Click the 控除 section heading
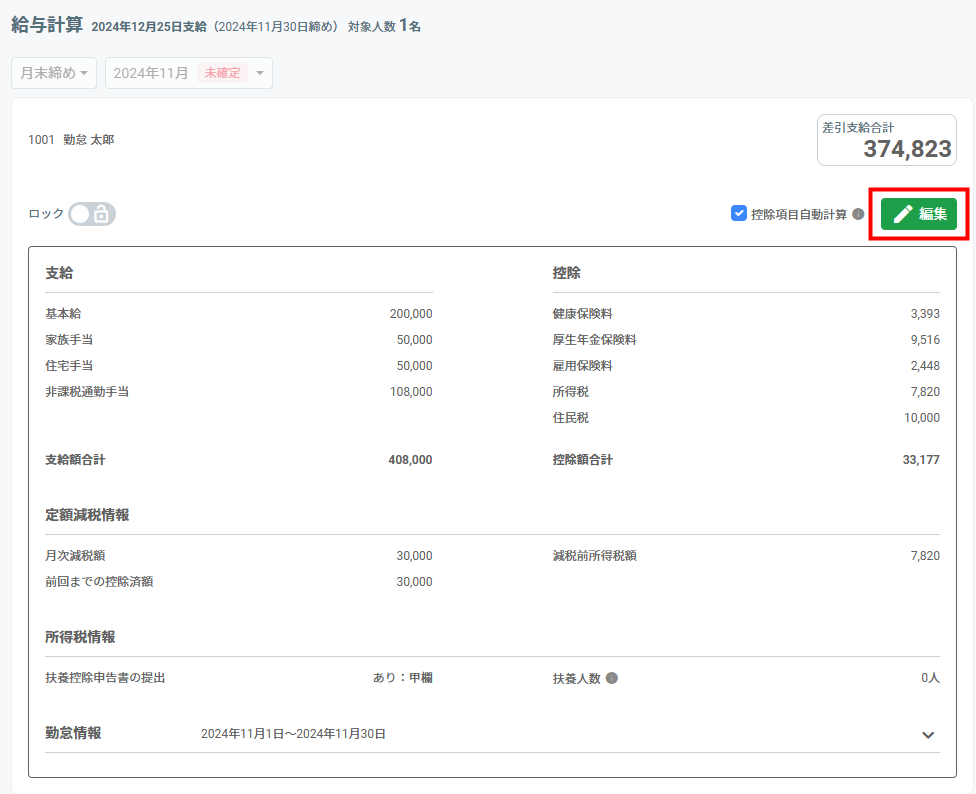 [x=566, y=273]
